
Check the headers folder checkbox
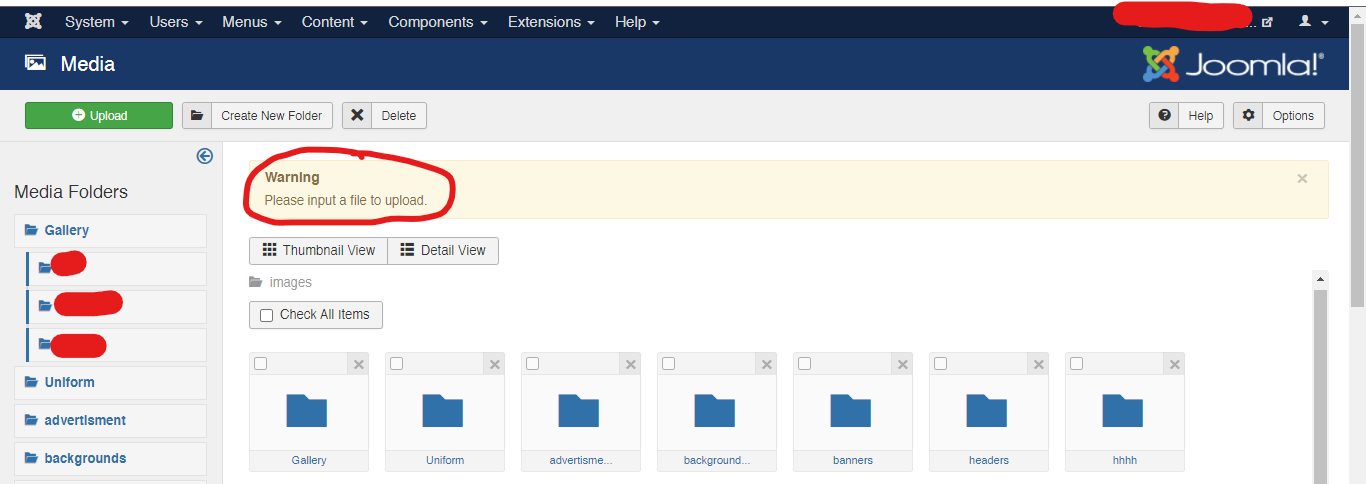(940, 364)
